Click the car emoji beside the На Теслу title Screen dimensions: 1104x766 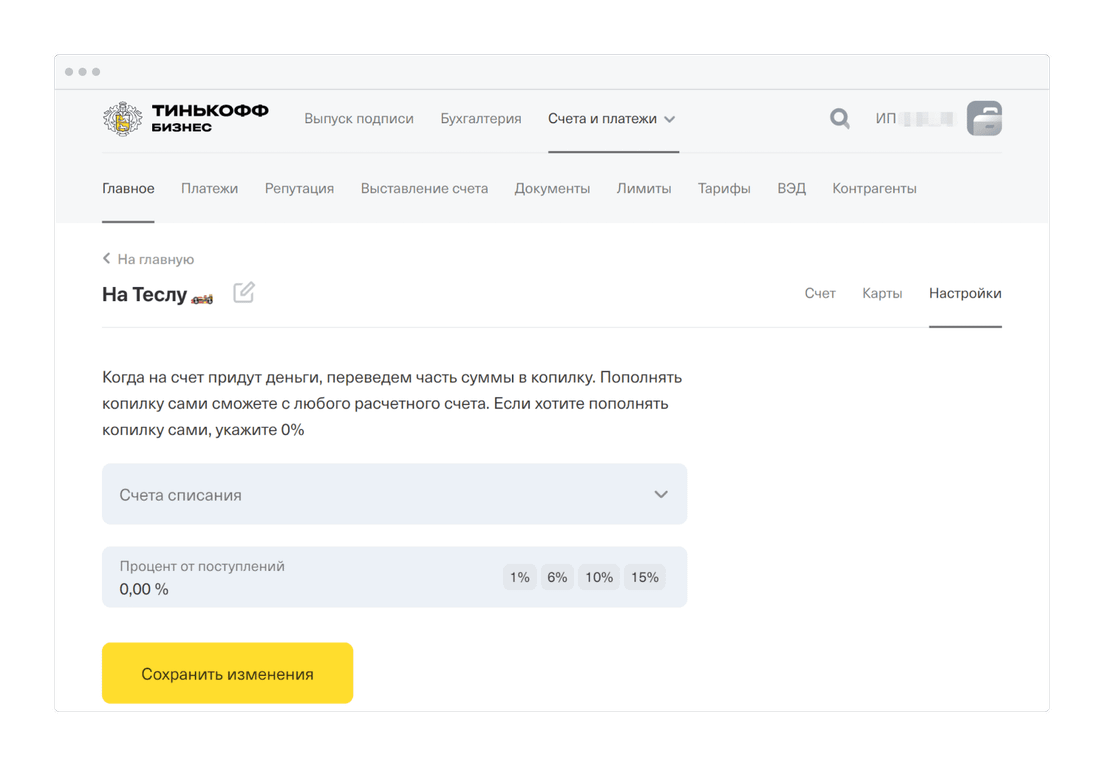tap(202, 299)
